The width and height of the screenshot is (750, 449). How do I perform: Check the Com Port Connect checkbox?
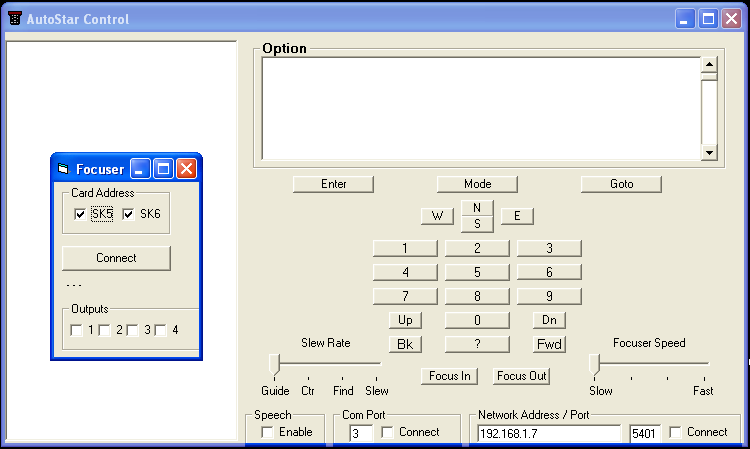click(x=387, y=432)
